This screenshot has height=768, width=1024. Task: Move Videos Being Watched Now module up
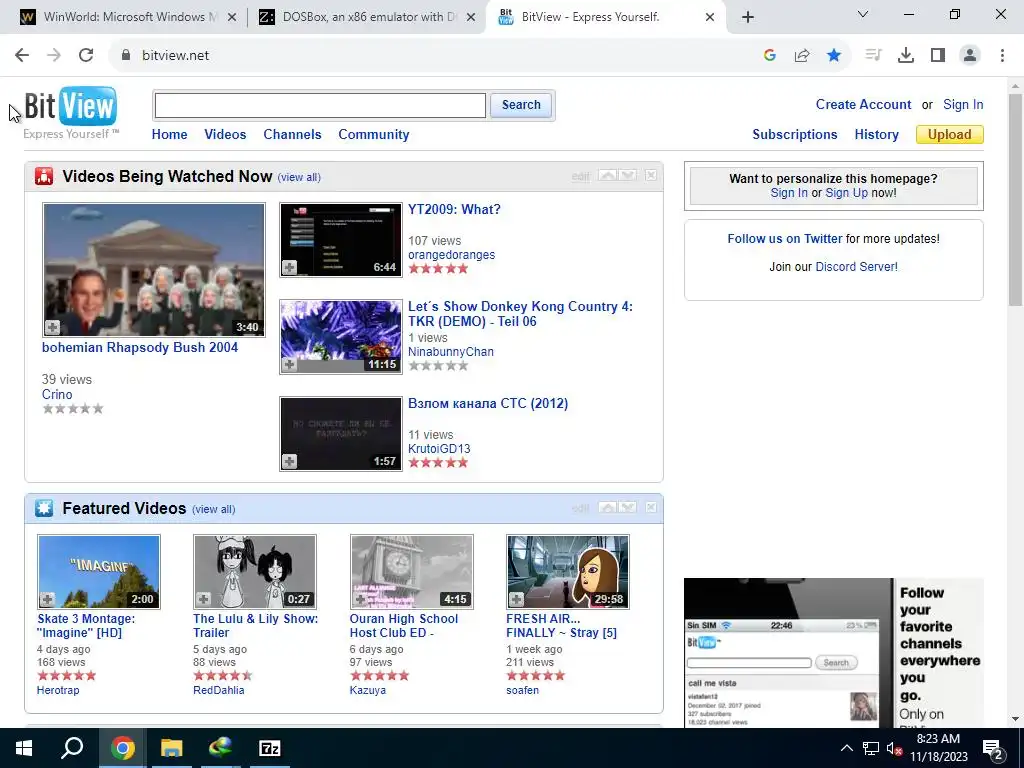tap(607, 175)
